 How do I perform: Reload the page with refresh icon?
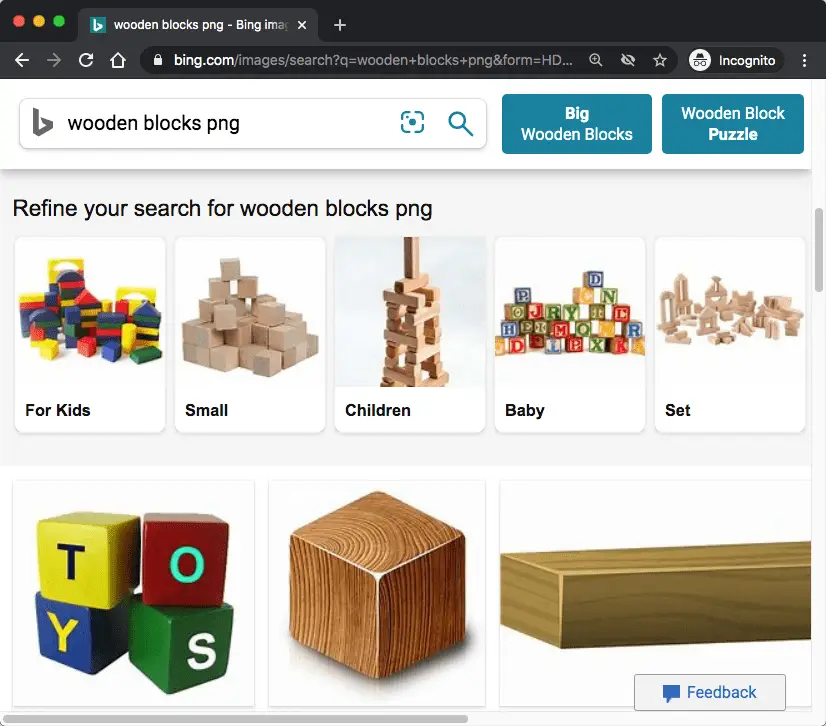pyautogui.click(x=86, y=60)
